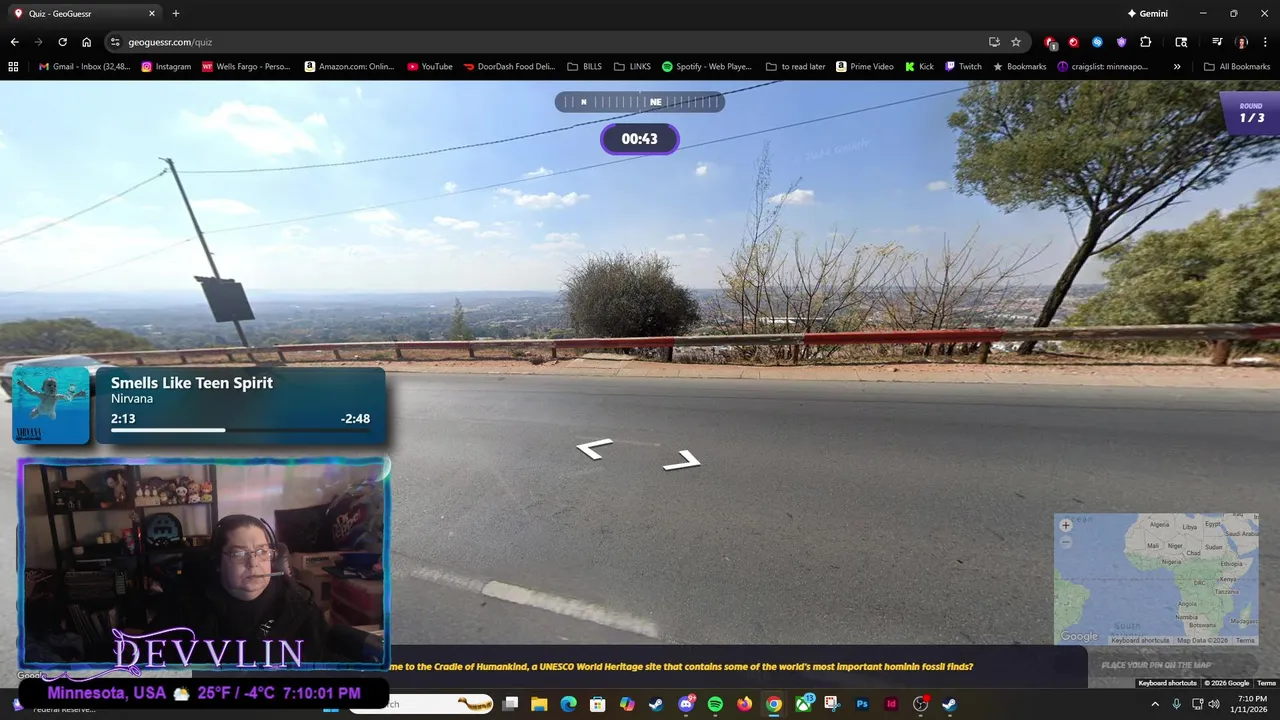Open the Instagram bookmark

click(166, 67)
